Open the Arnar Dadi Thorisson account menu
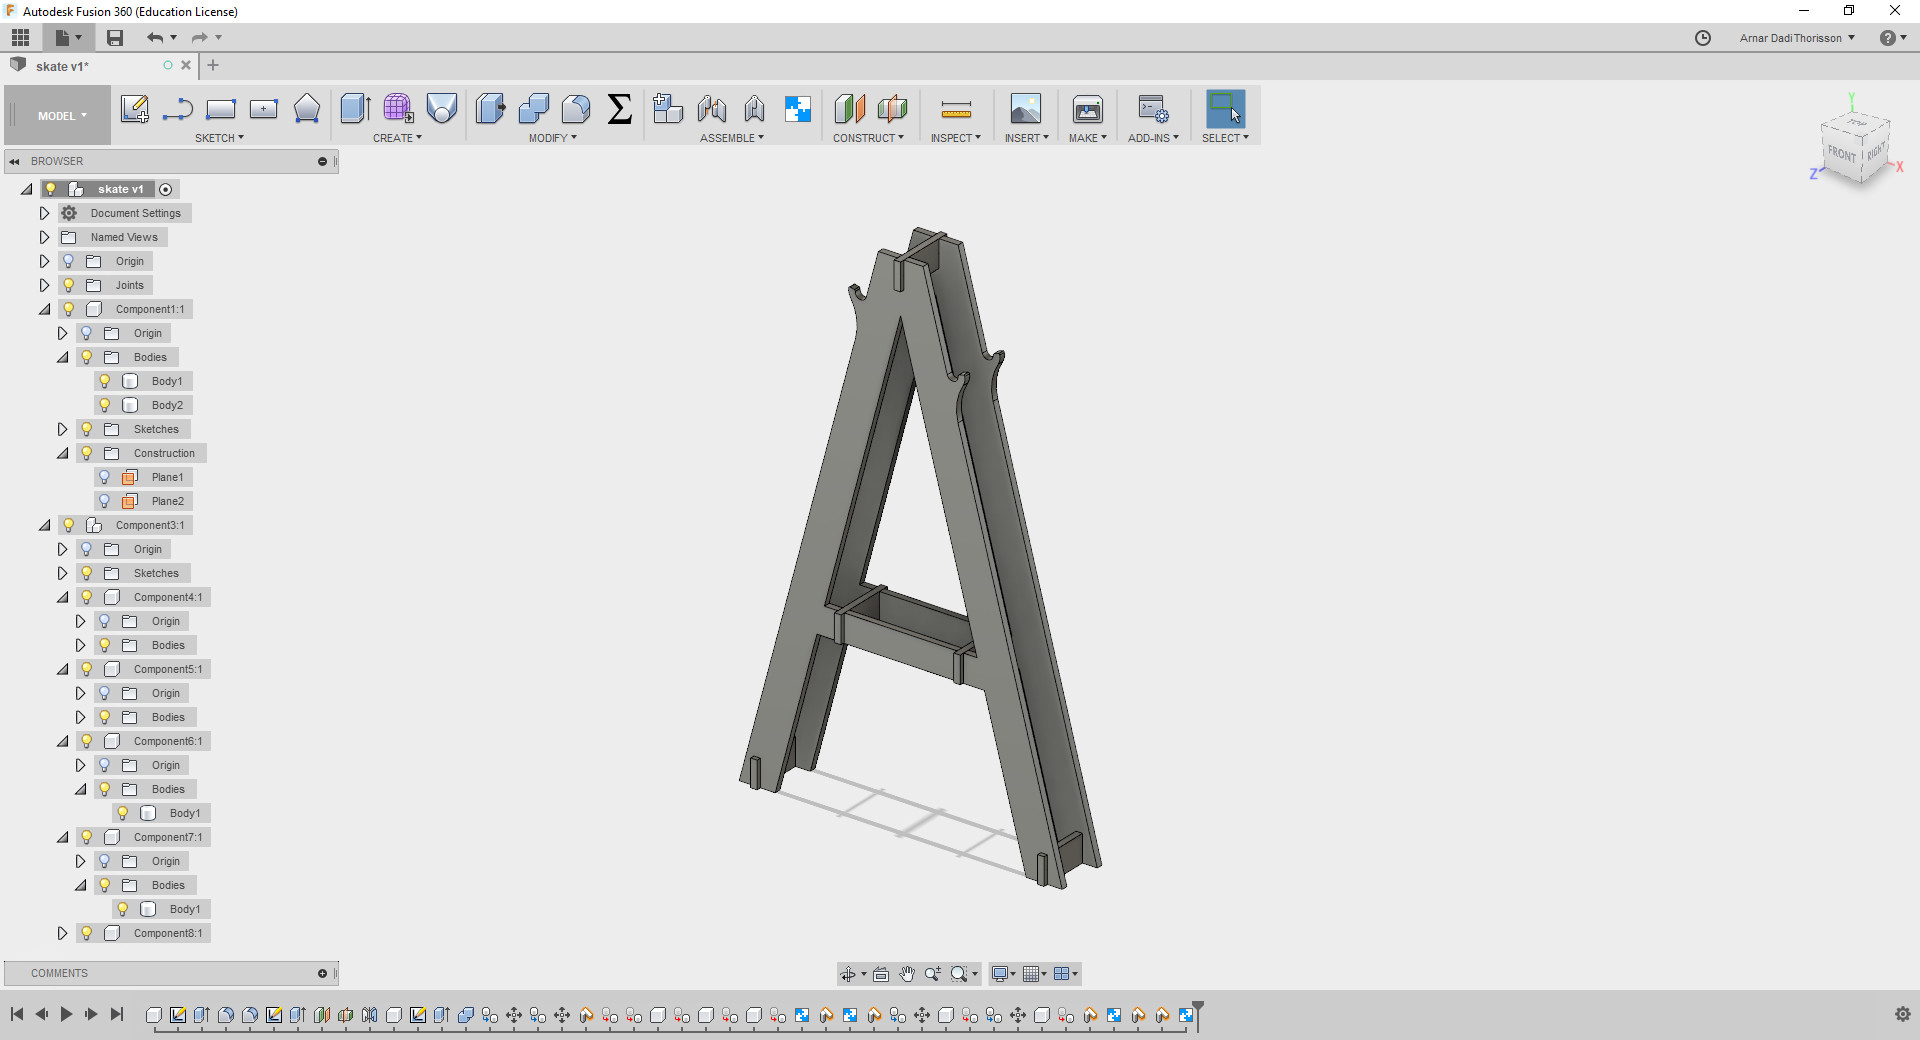The image size is (1920, 1040). [1797, 38]
